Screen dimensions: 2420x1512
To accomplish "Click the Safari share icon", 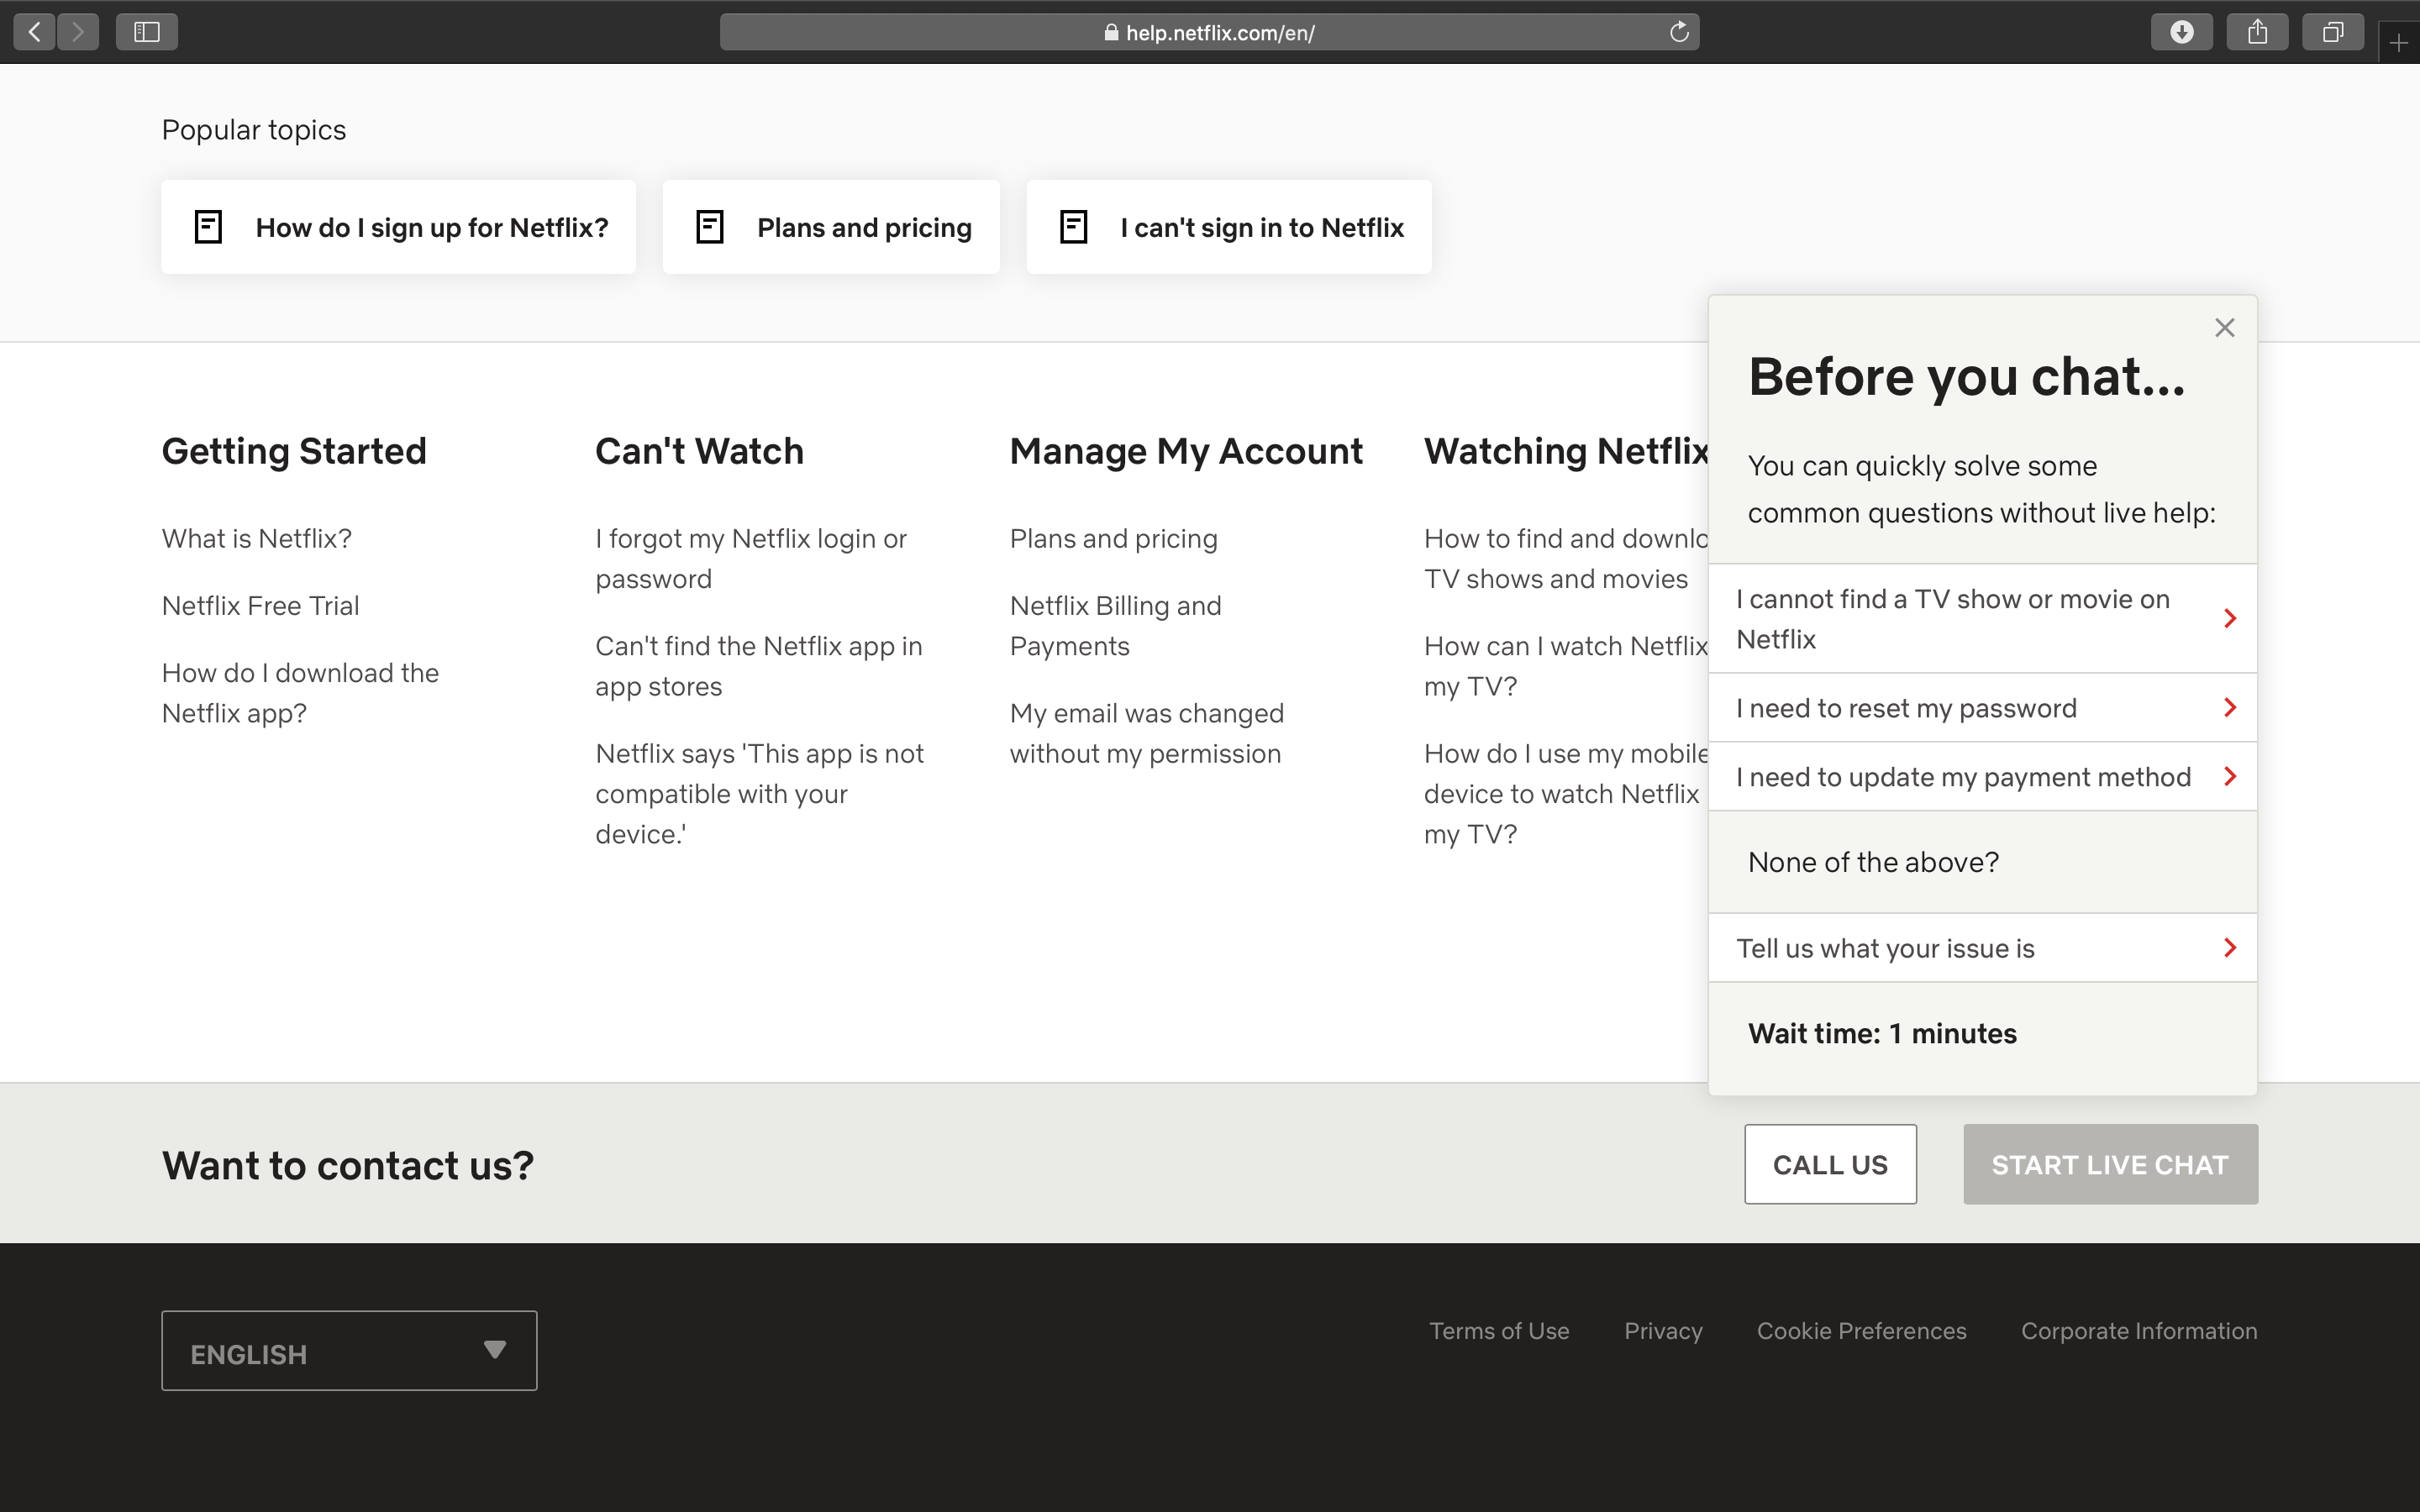I will click(2258, 32).
